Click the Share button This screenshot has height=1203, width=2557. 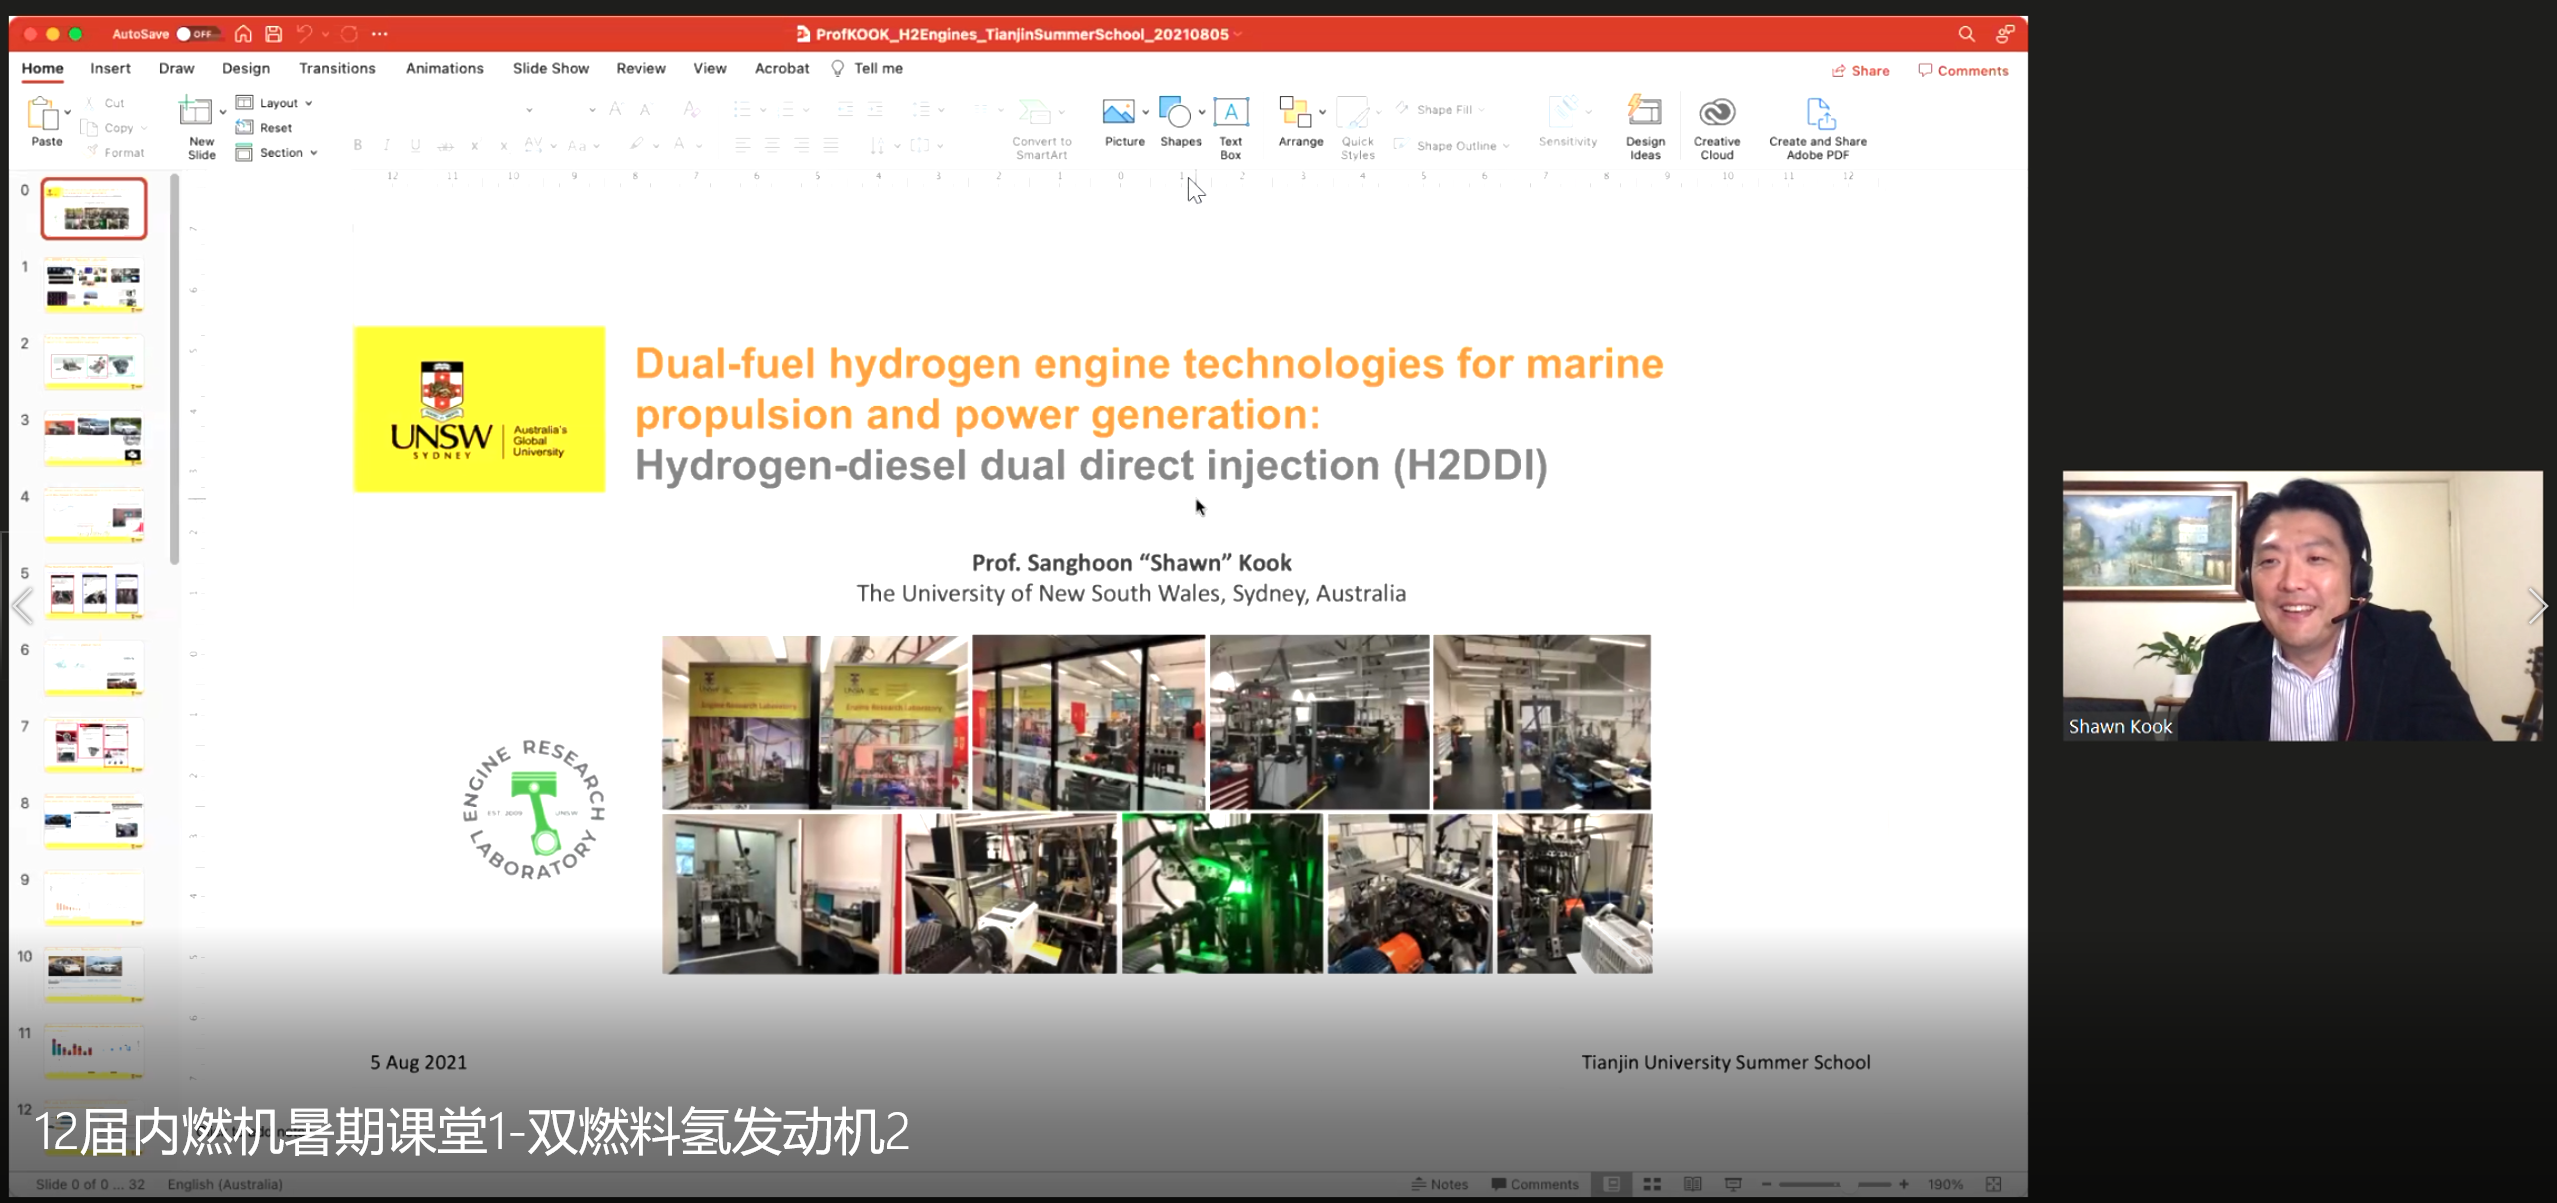(x=1861, y=70)
